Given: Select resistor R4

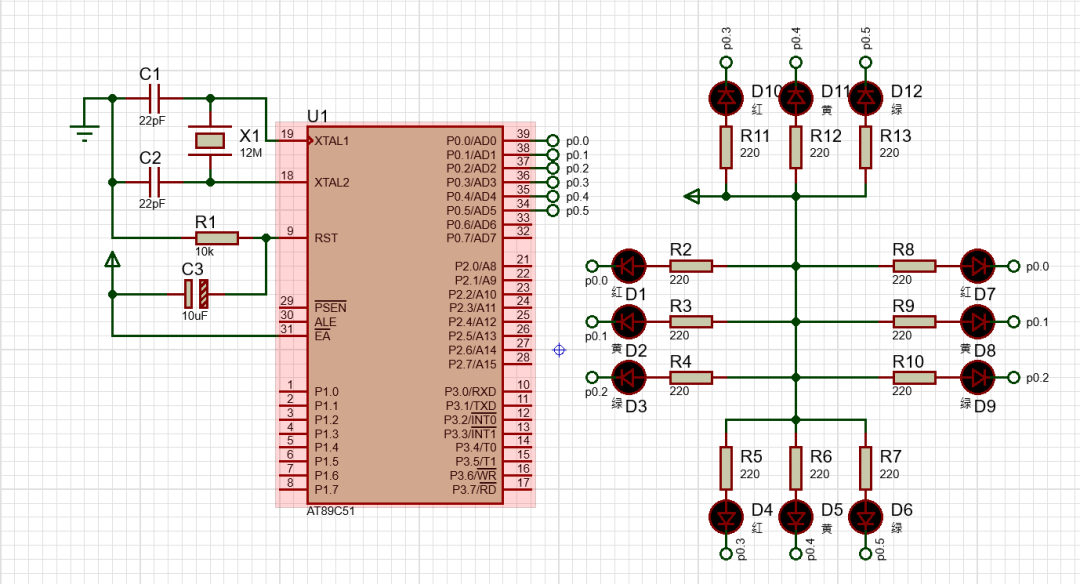Looking at the screenshot, I should [691, 377].
